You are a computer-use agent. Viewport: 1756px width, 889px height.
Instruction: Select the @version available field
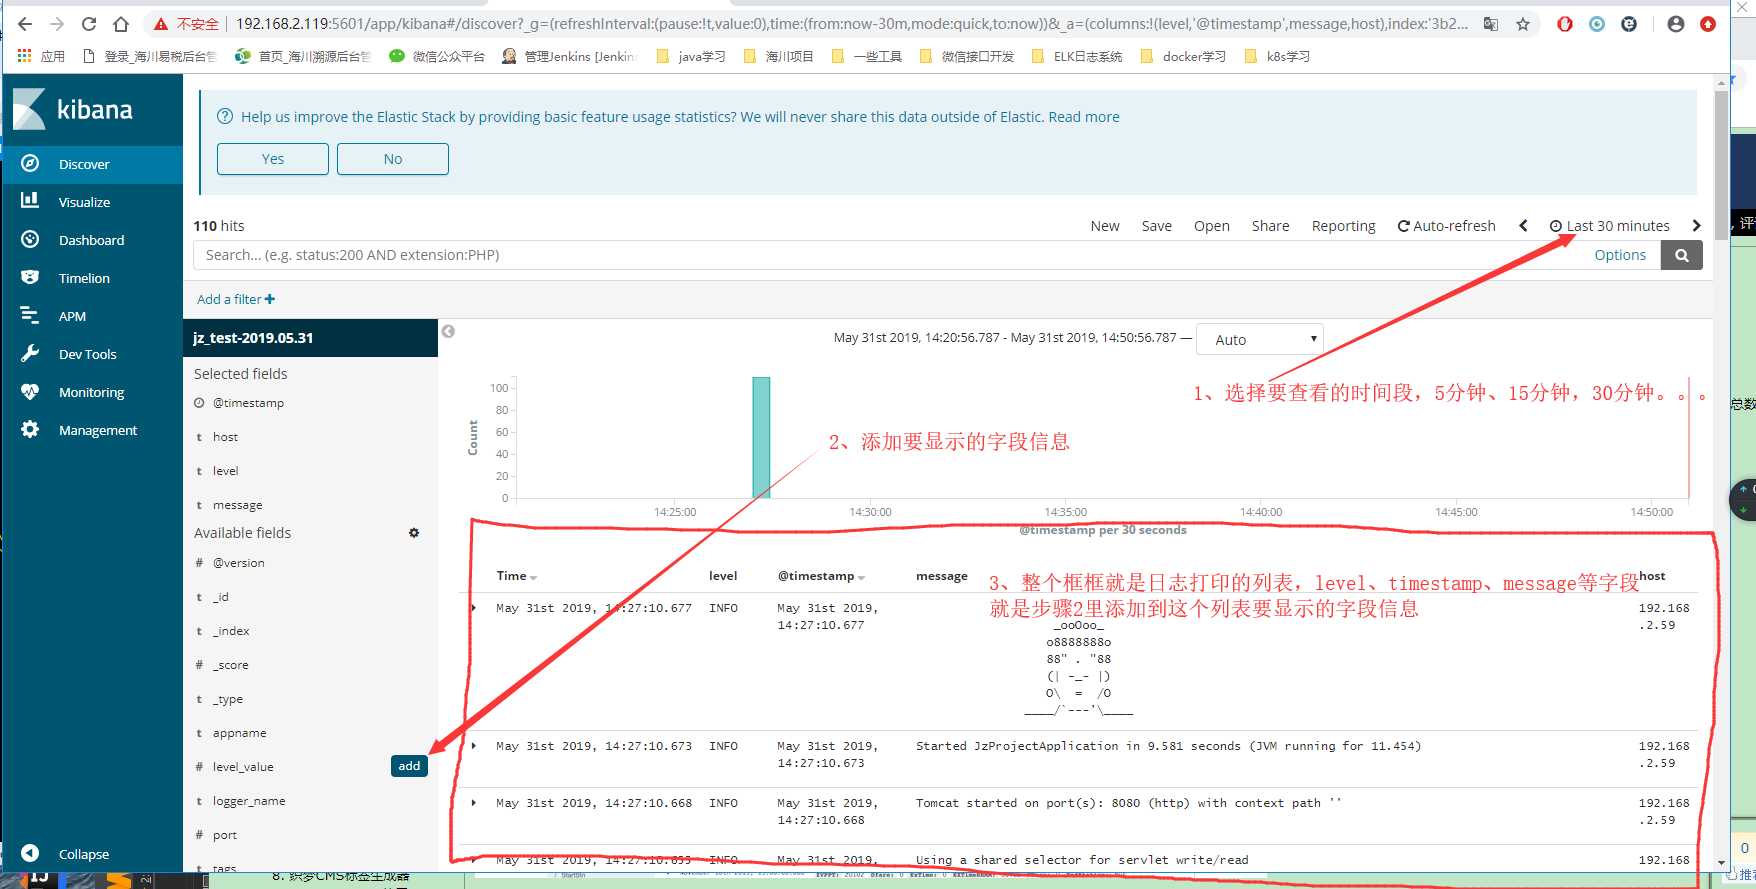pyautogui.click(x=238, y=563)
